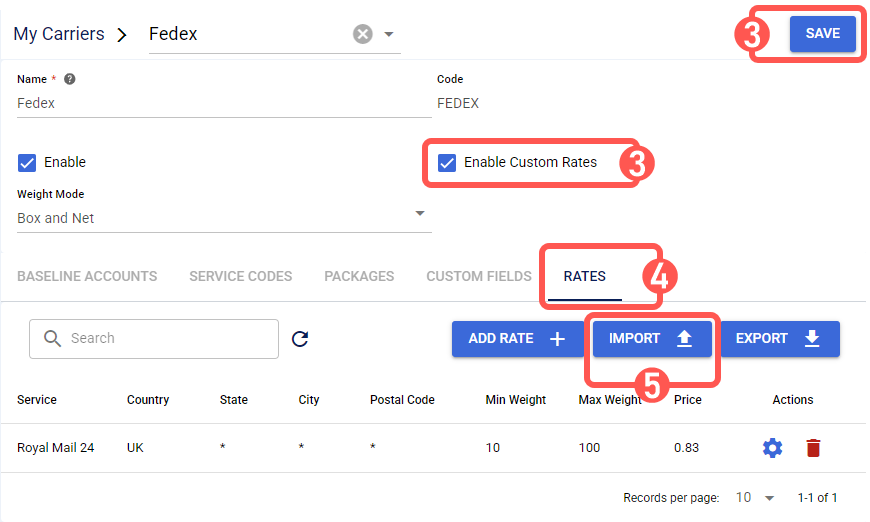Add a new rate
Image resolution: width=870 pixels, height=522 pixels.
(516, 338)
